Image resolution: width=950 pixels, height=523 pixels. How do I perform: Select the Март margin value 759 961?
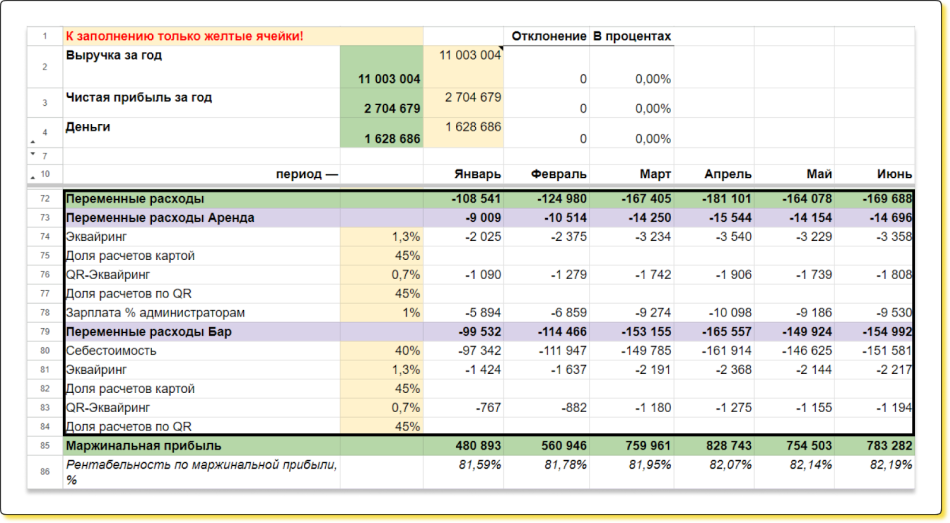(631, 445)
